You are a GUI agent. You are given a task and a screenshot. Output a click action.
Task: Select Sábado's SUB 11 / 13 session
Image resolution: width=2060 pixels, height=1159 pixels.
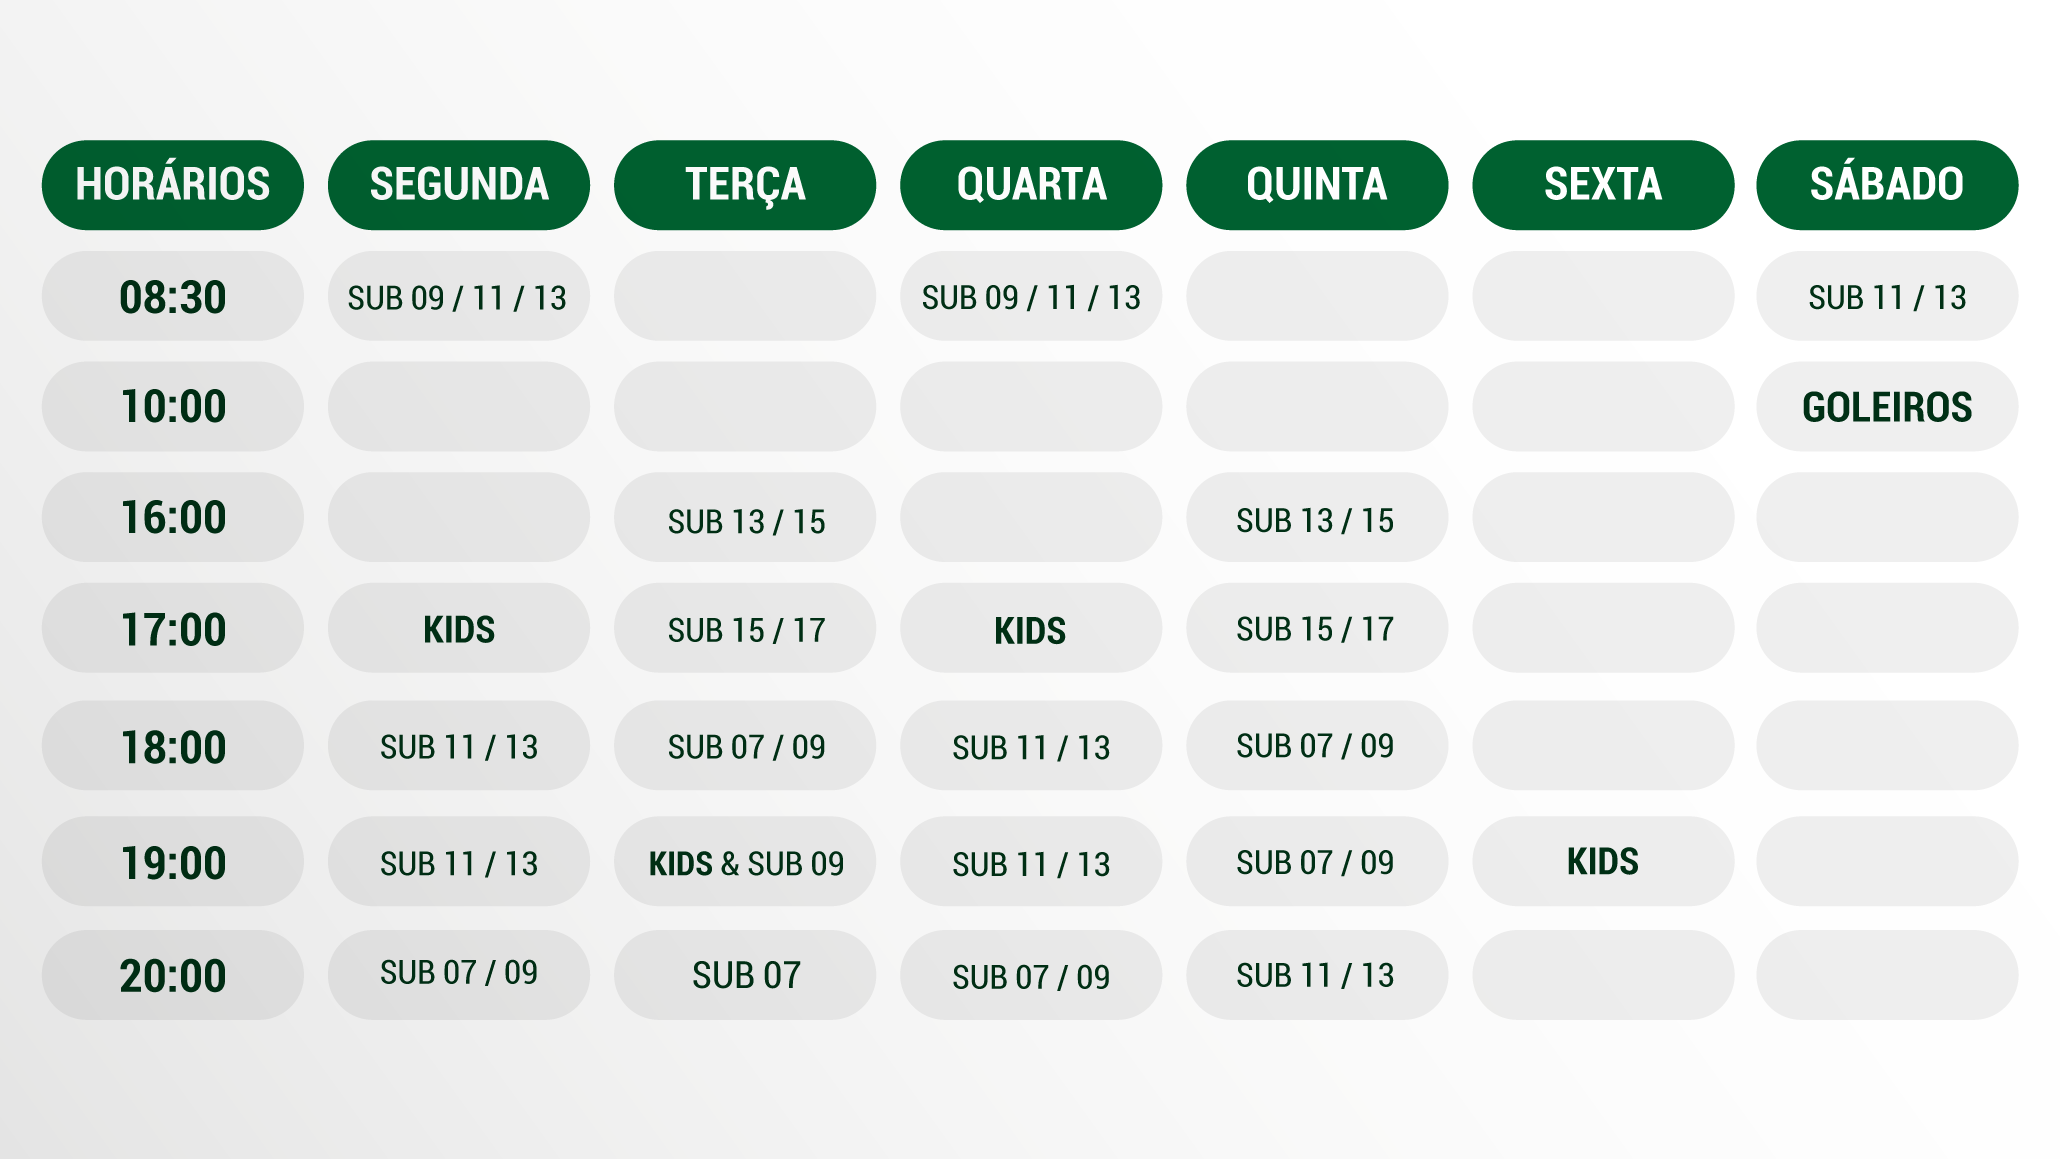1887,297
